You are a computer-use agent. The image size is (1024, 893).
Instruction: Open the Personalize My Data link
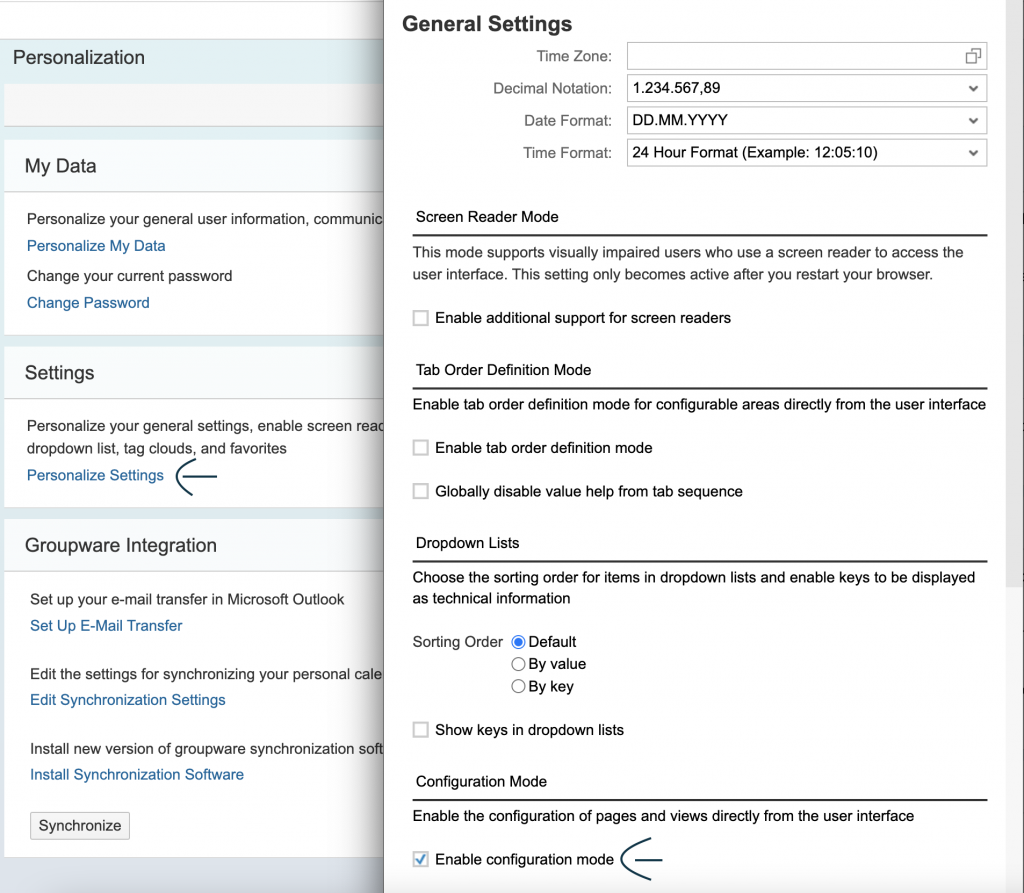click(96, 246)
